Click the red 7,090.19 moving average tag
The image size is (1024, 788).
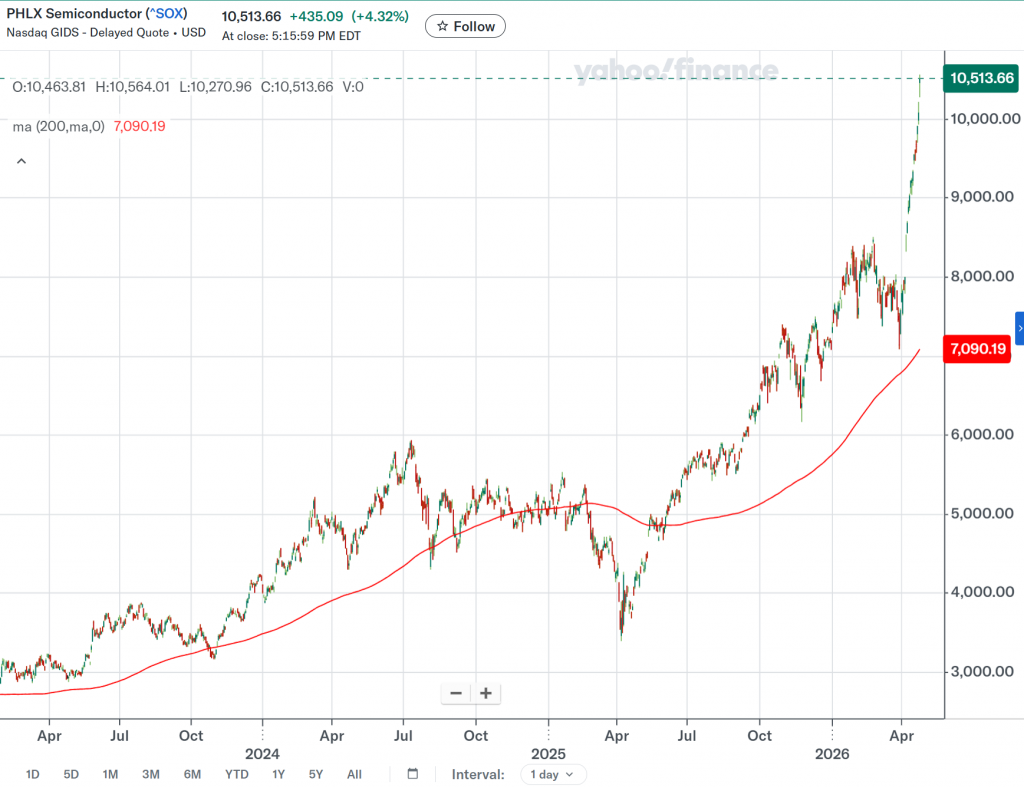(976, 349)
